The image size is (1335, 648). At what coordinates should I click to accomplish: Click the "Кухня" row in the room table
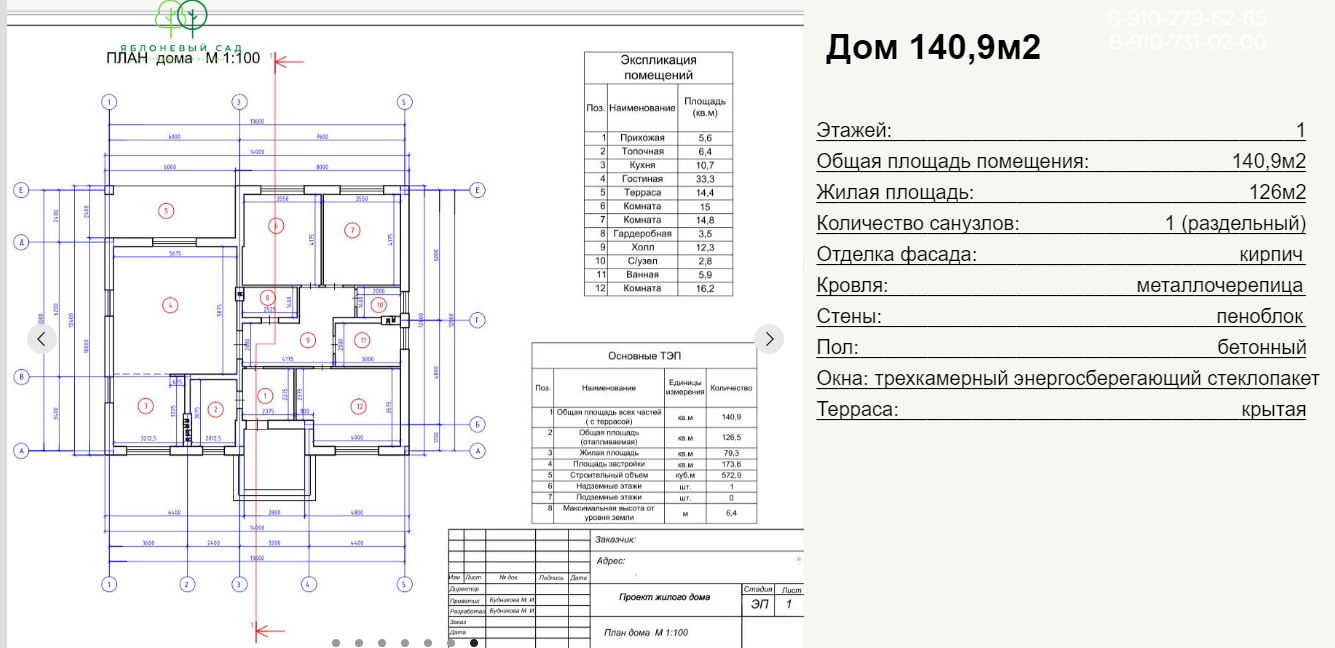658,165
